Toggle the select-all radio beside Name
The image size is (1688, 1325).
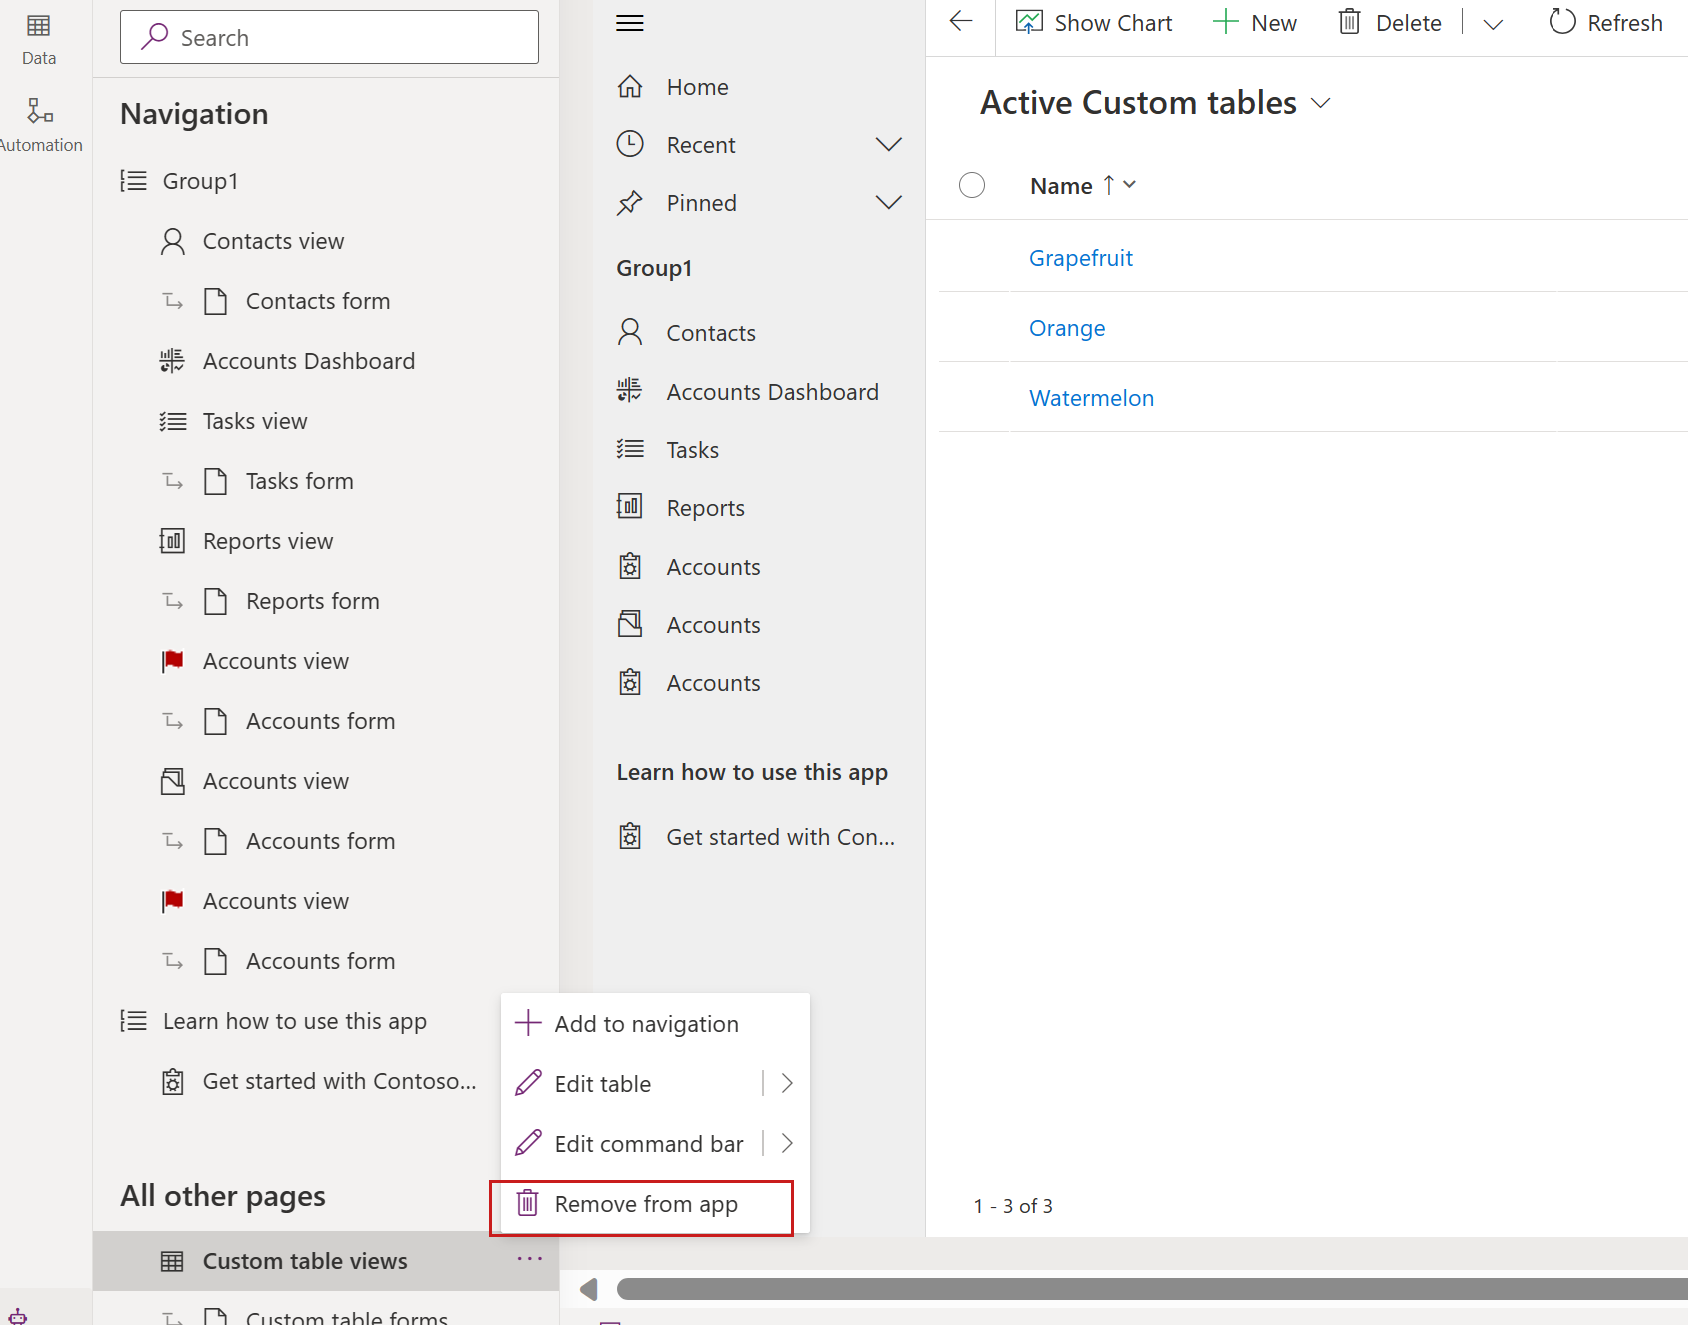point(972,185)
